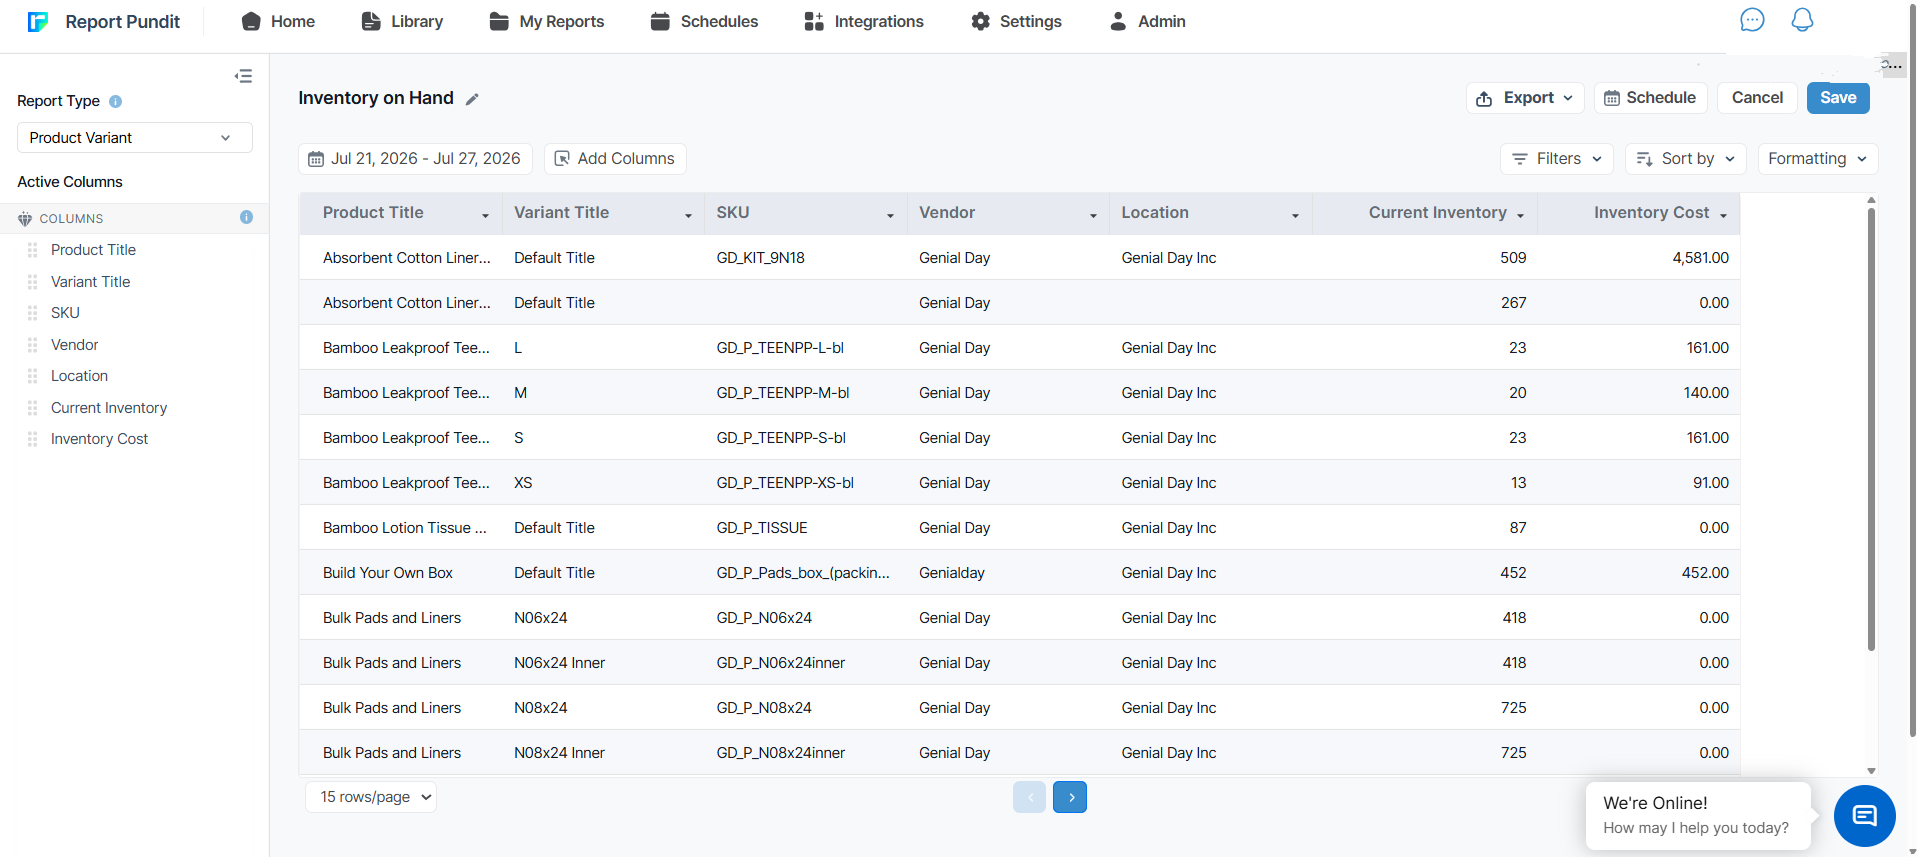Click drag handle beside Vendor column
The image size is (1917, 857).
[x=33, y=345]
